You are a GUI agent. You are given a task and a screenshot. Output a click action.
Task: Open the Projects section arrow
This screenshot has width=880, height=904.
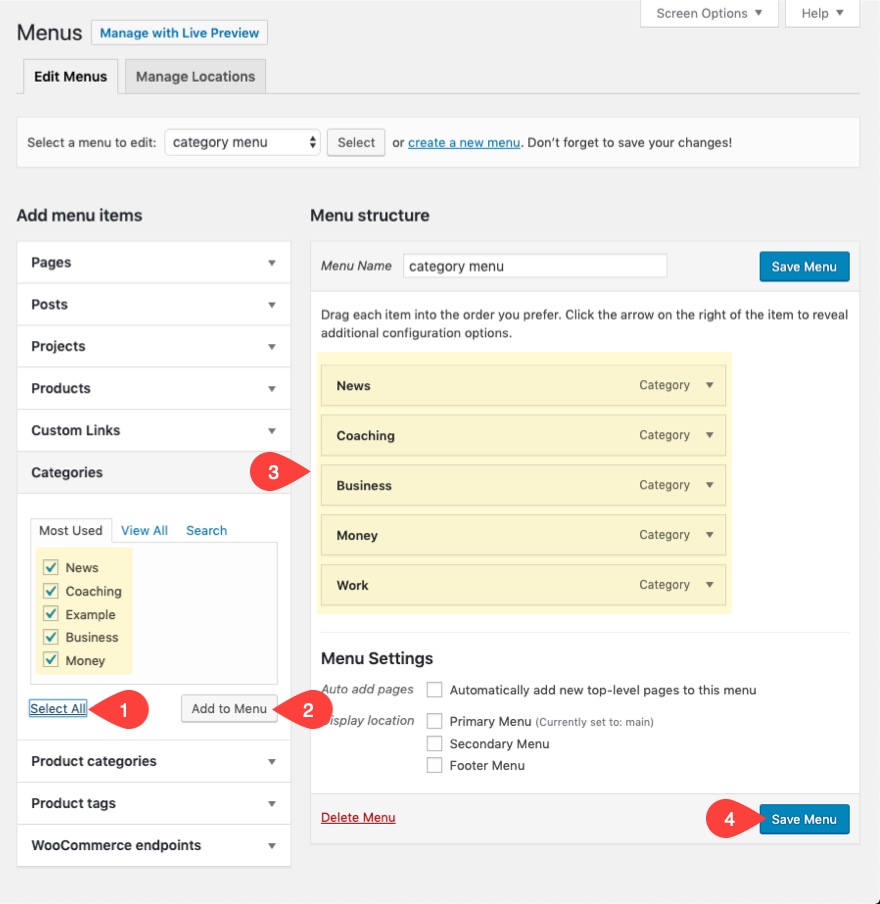tap(271, 347)
